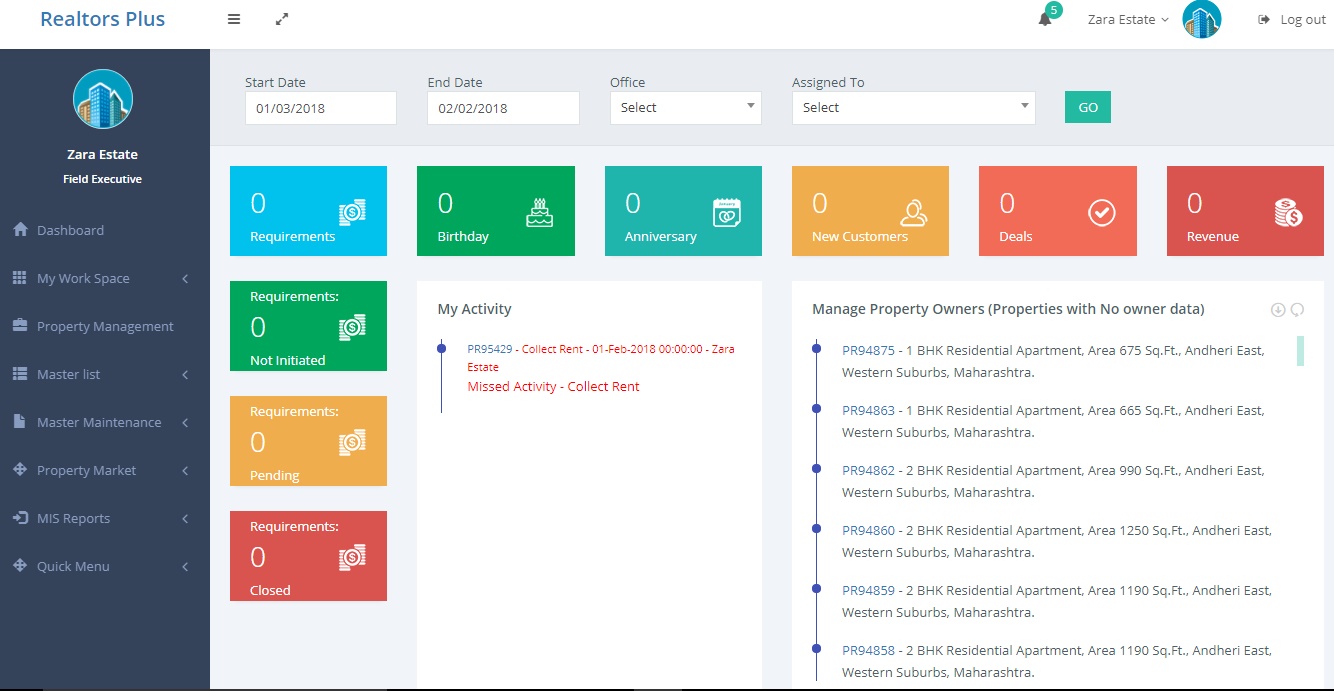1334x691 pixels.
Task: Open property link PR94859
Action: point(868,591)
